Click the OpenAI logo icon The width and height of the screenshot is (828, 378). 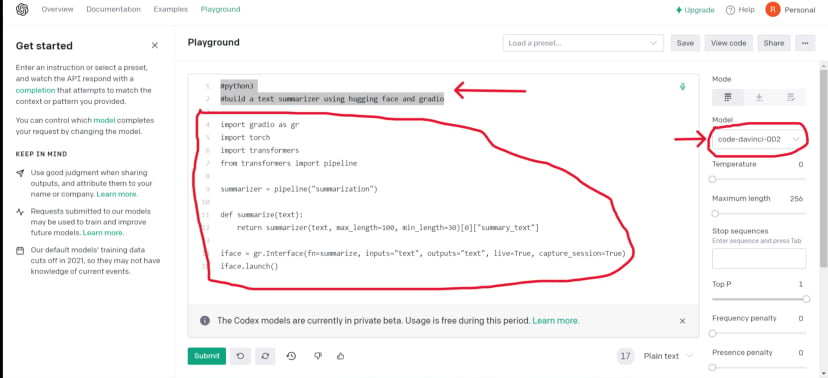coord(22,10)
